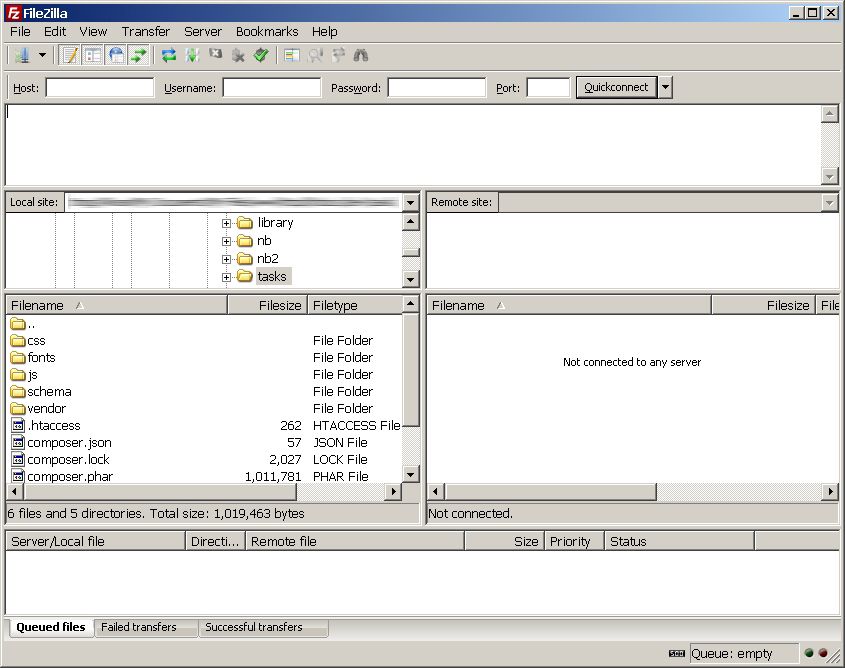The image size is (845, 668).
Task: Toggle processing of the transfer queue
Action: [x=192, y=55]
